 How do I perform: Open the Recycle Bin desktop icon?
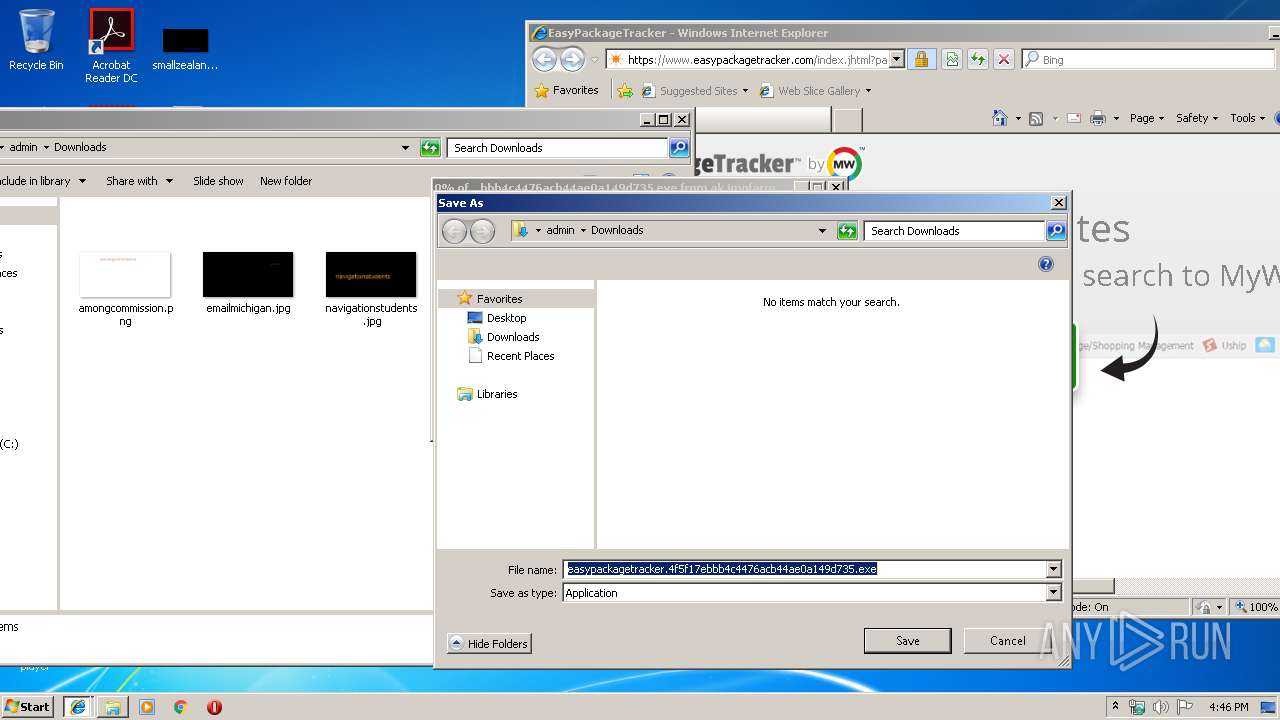[36, 40]
